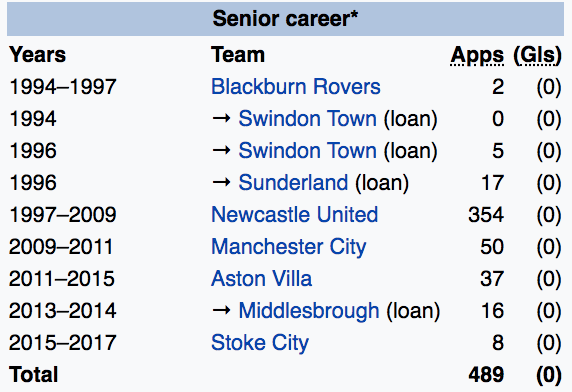
Task: Open the Manchester City link
Action: [289, 247]
